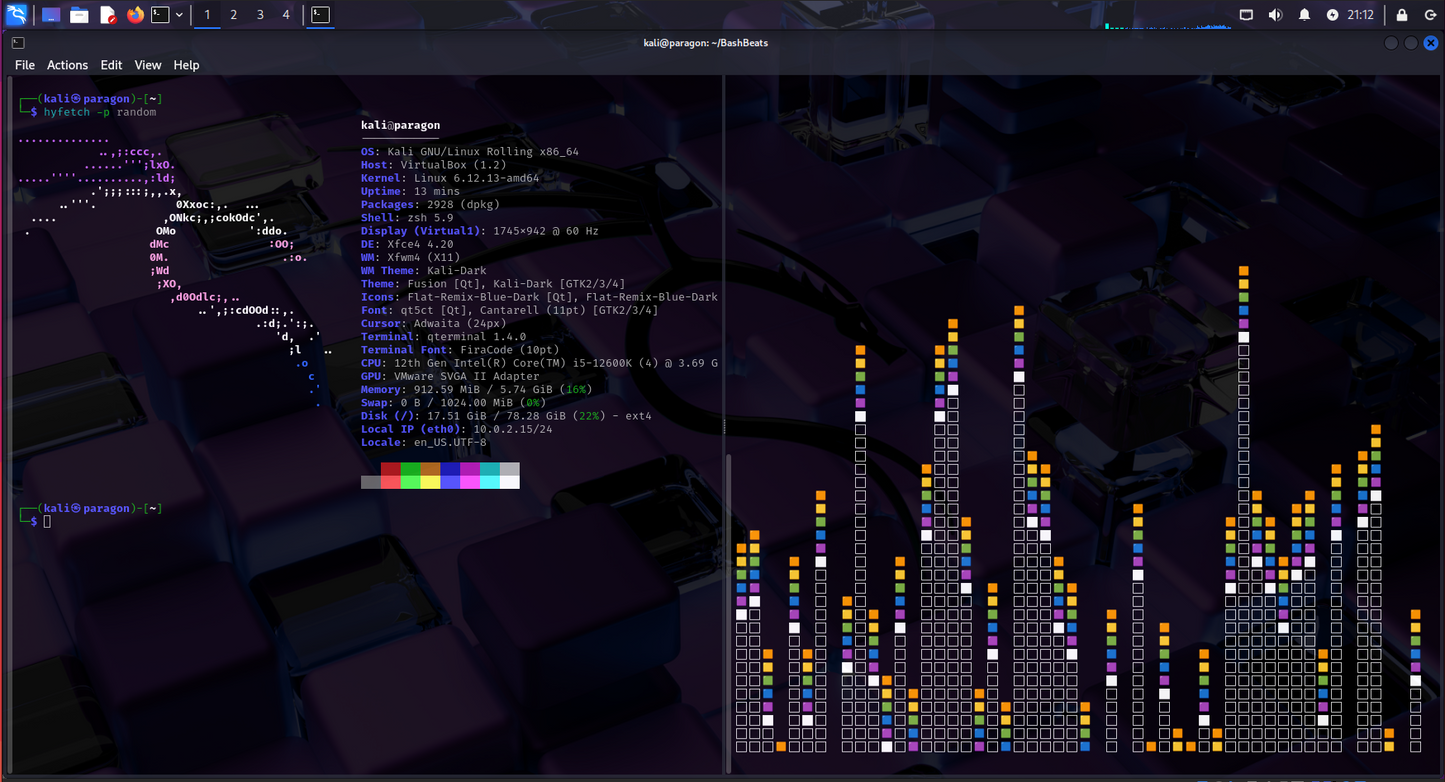Open the network connection tray icon
1445x782 pixels.
pyautogui.click(x=1246, y=15)
